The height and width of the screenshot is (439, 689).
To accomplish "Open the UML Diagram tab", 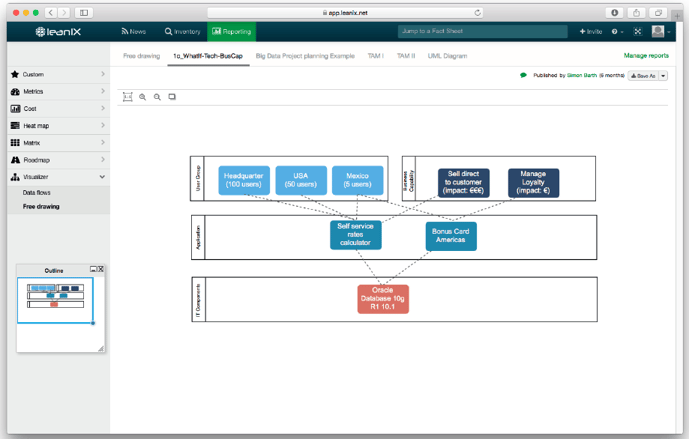I will pyautogui.click(x=447, y=56).
